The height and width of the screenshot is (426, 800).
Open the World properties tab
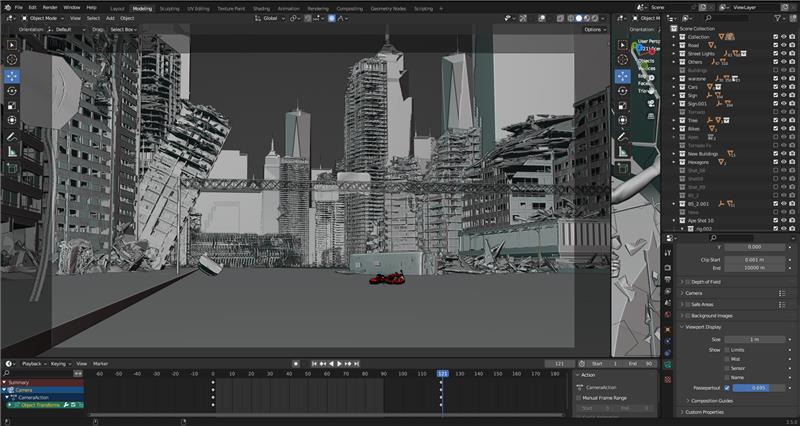(x=668, y=315)
